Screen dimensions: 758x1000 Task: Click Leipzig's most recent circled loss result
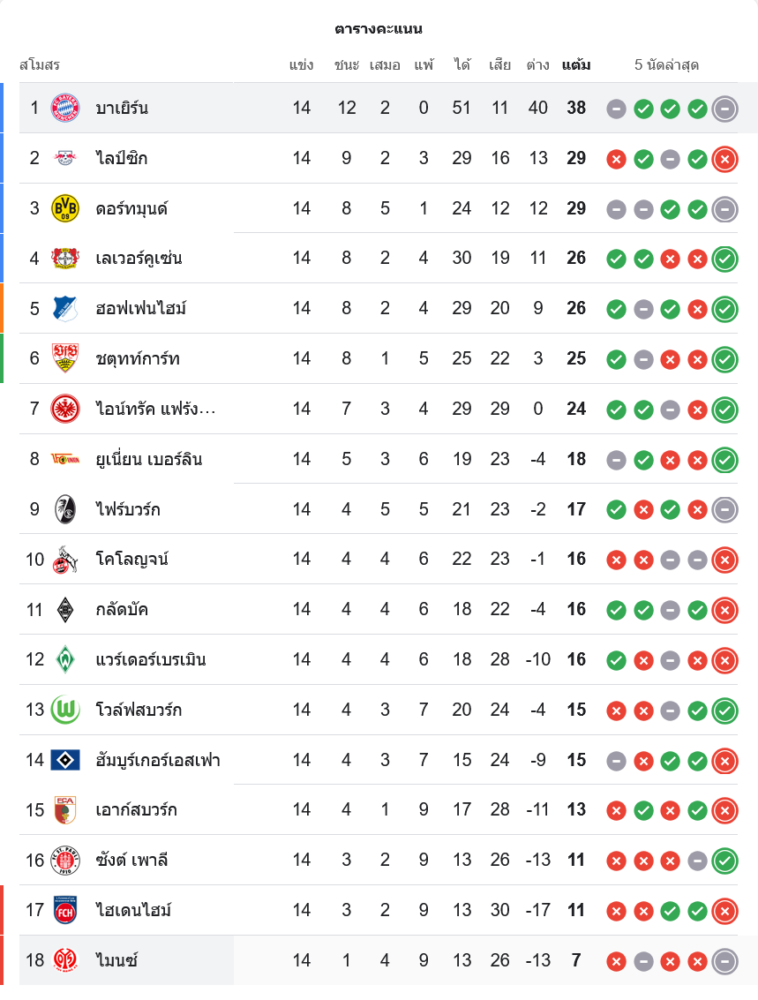725,158
